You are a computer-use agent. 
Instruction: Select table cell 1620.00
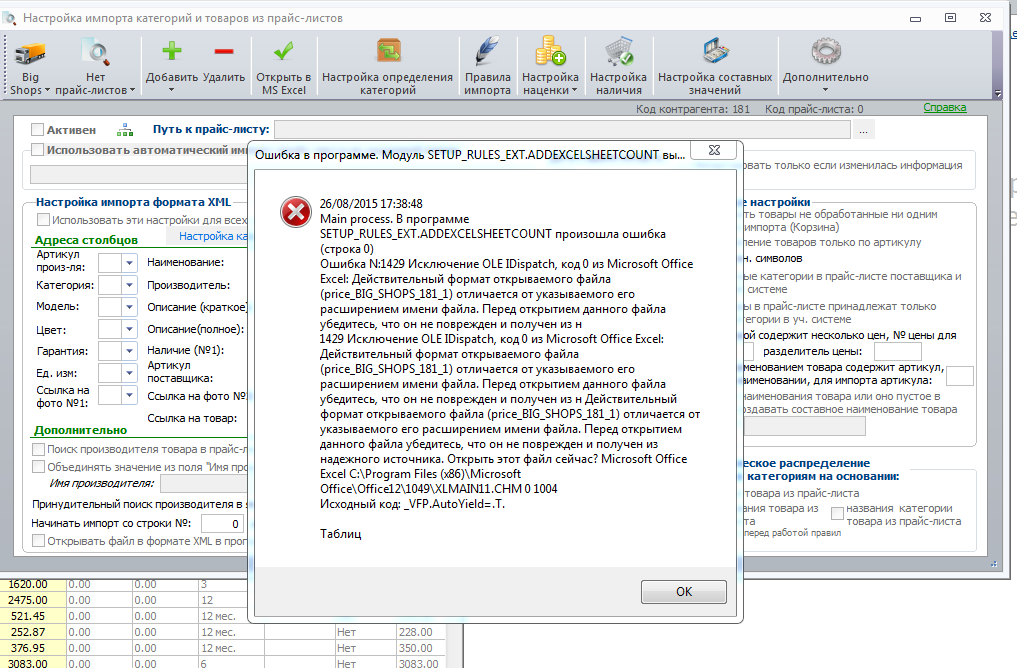34,584
